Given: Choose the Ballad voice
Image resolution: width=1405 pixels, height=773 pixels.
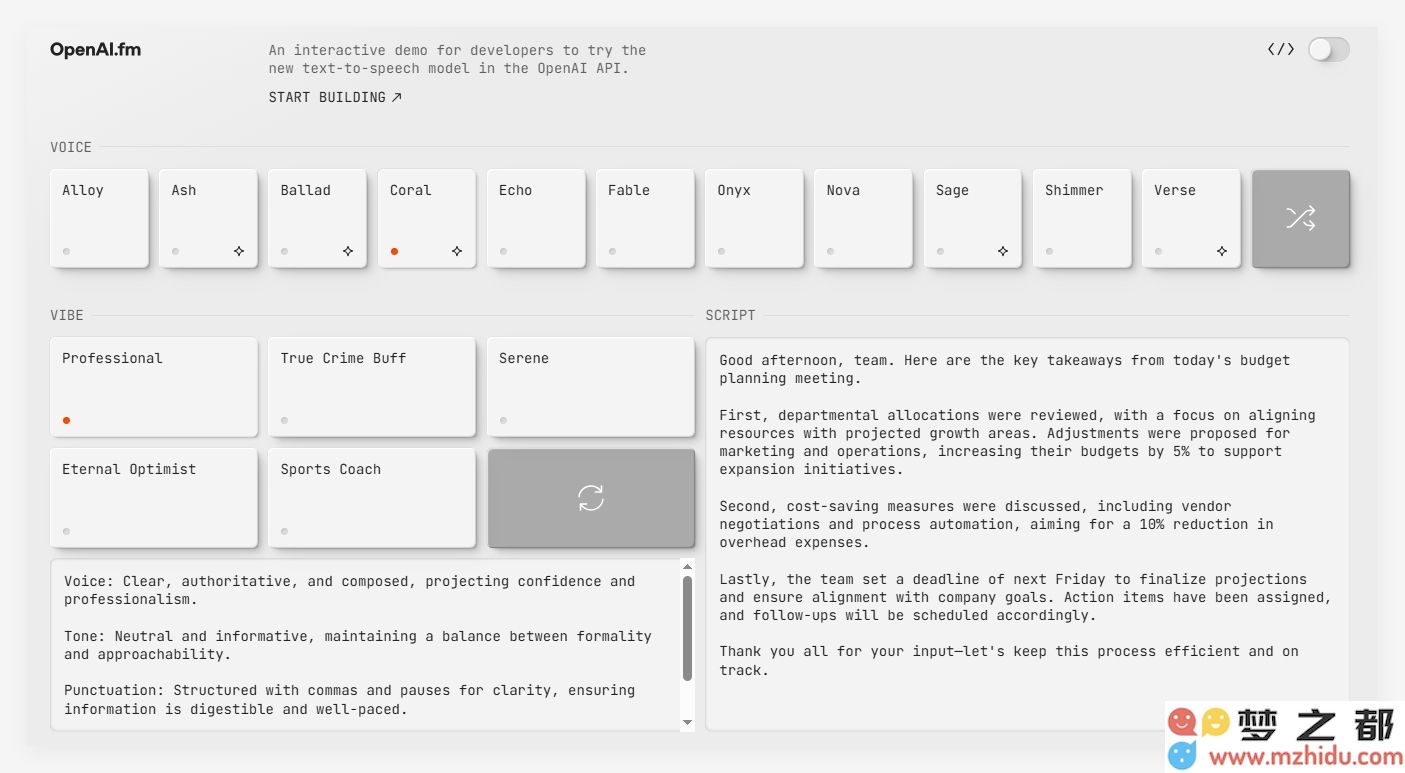Looking at the screenshot, I should [x=317, y=218].
